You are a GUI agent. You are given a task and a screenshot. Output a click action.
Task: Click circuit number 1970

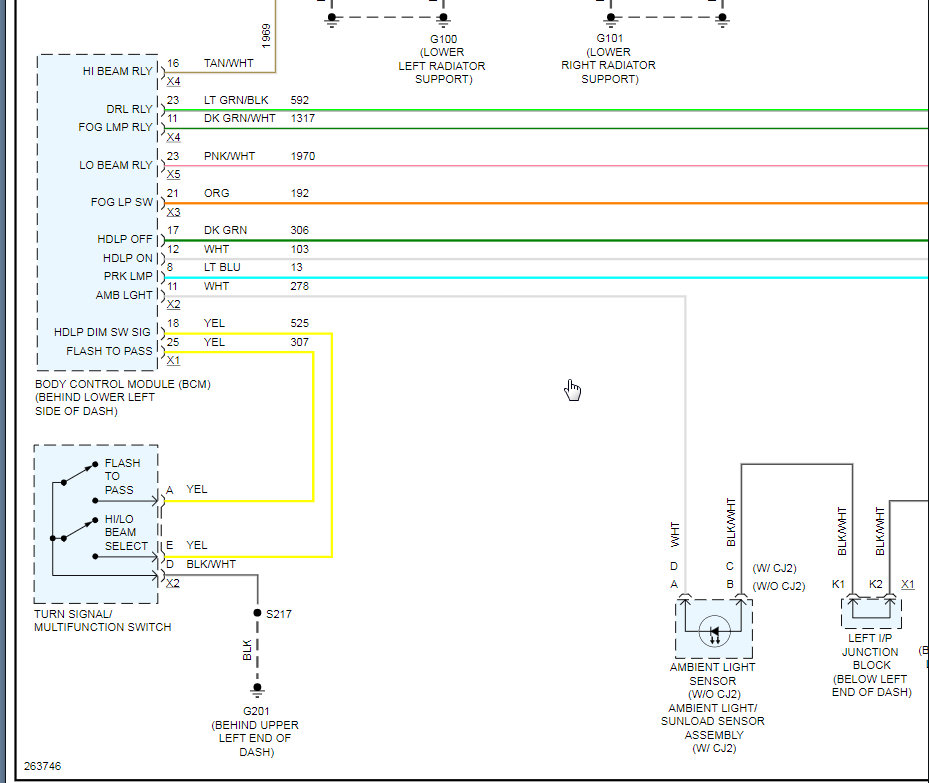coord(303,156)
